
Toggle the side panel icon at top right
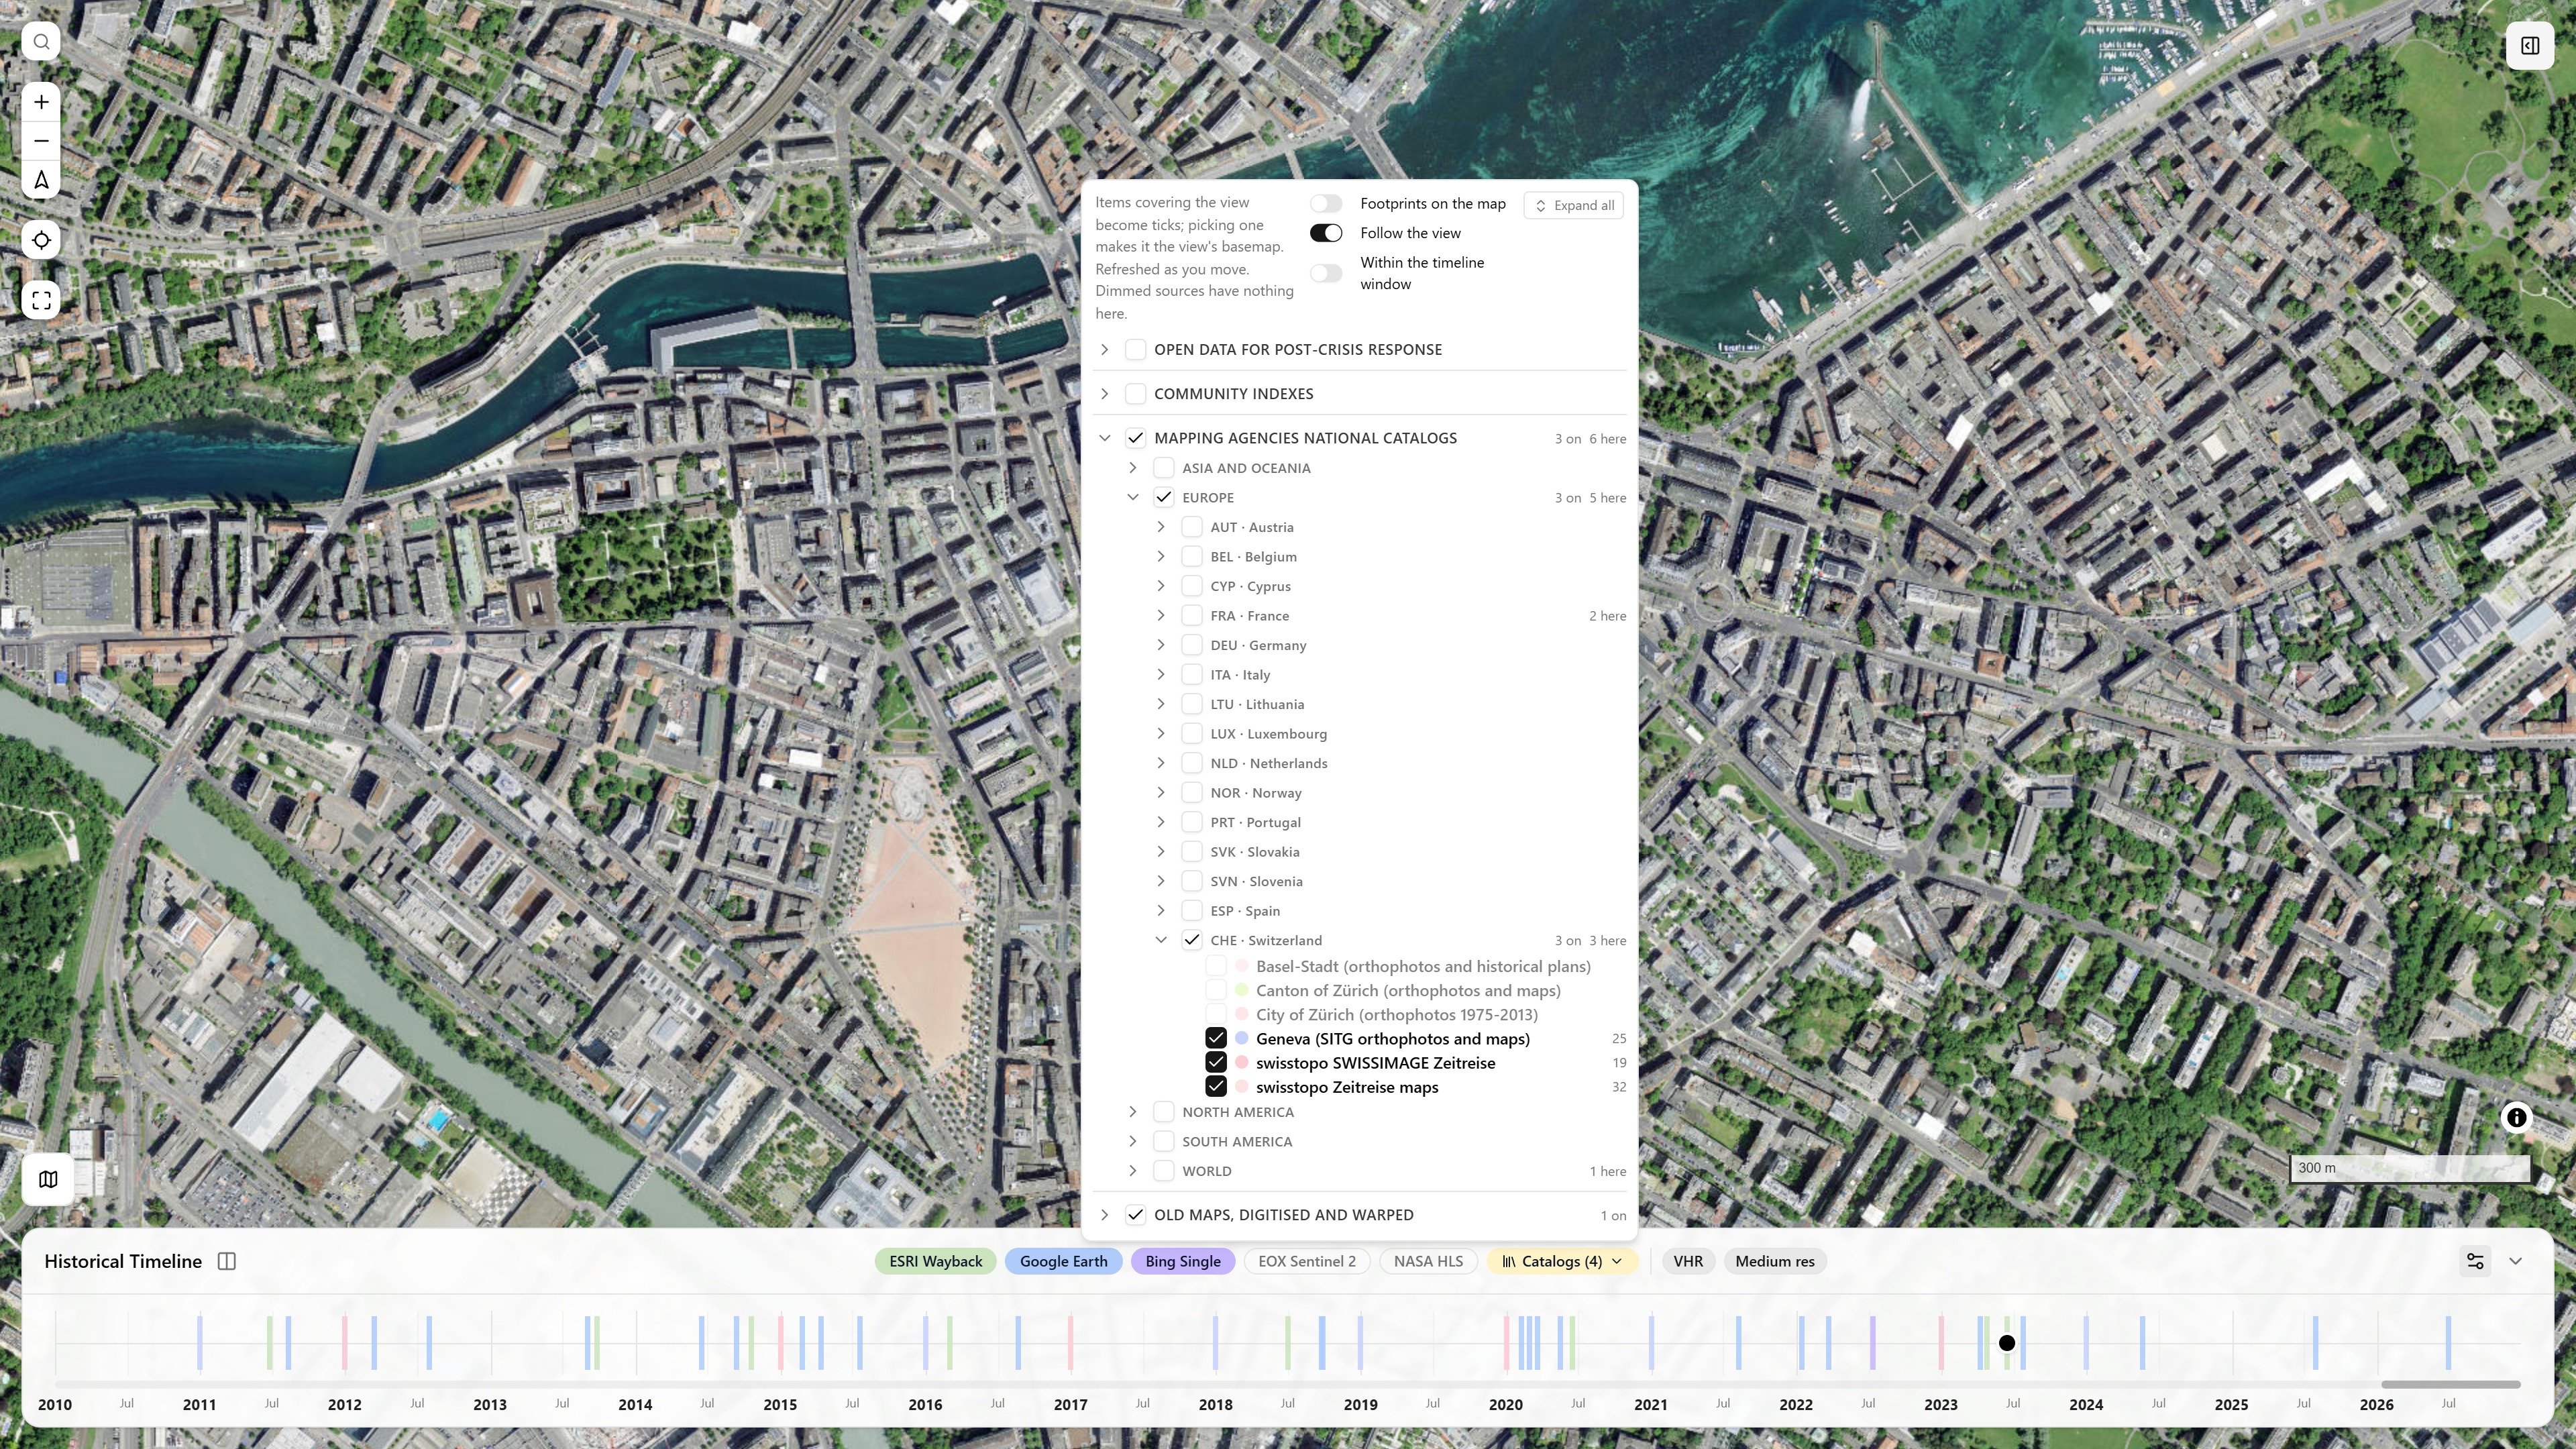[2530, 46]
